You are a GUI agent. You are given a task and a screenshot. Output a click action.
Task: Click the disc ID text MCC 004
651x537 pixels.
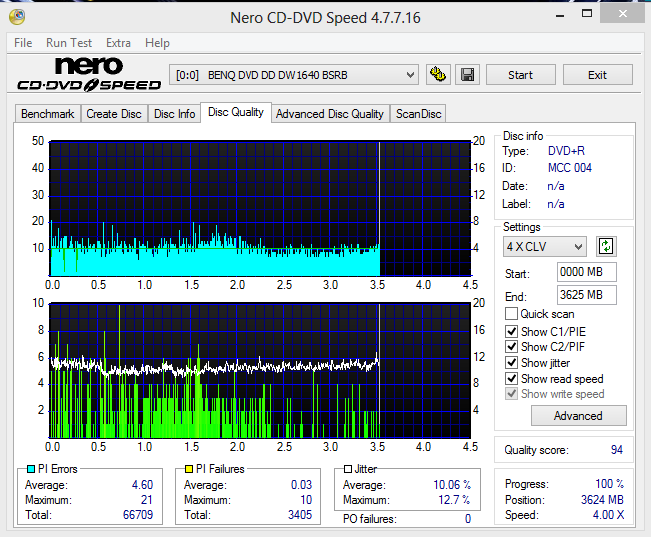coord(570,168)
